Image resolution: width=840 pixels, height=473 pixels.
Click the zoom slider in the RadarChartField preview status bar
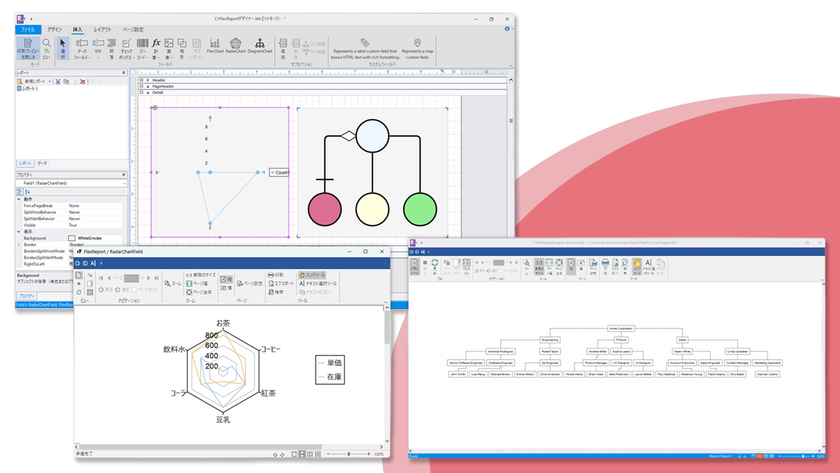click(349, 454)
